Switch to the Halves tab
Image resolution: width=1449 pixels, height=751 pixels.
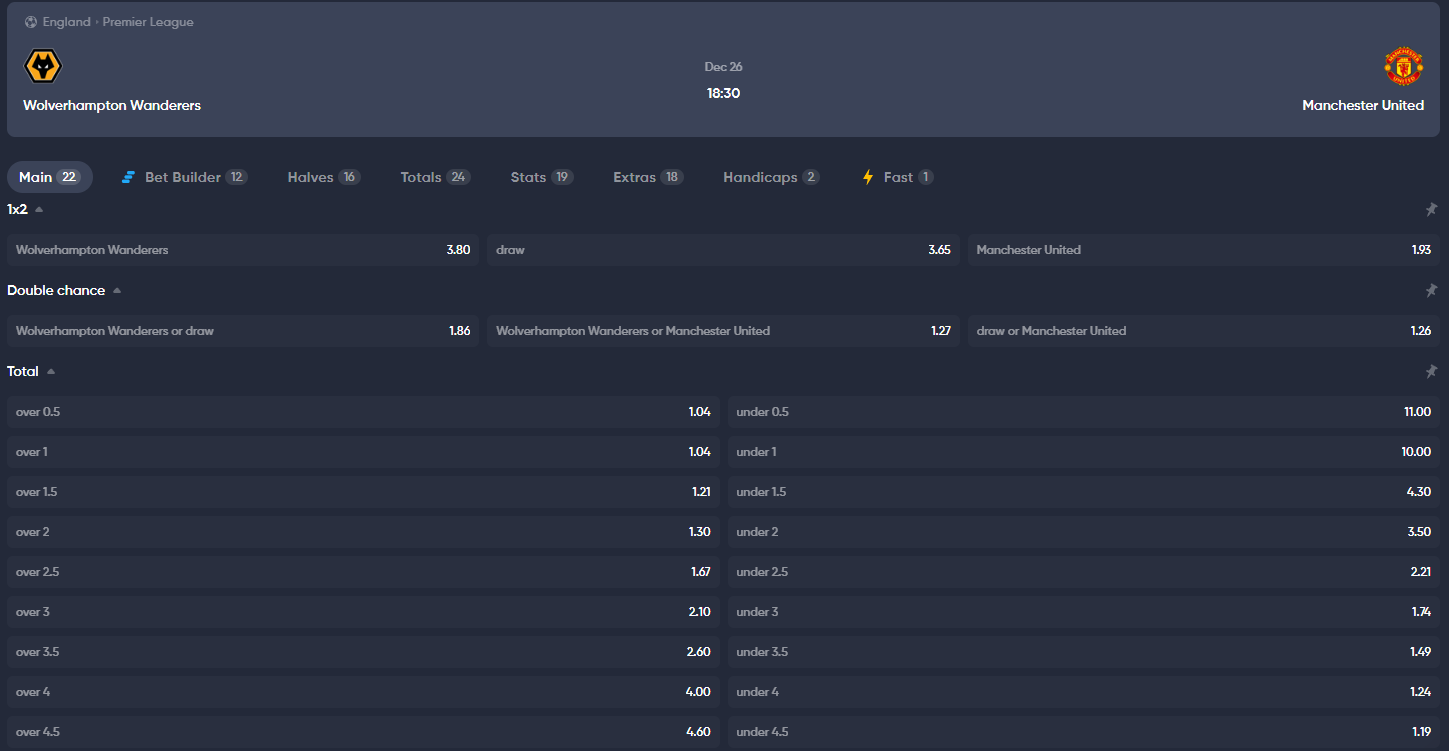[x=323, y=177]
